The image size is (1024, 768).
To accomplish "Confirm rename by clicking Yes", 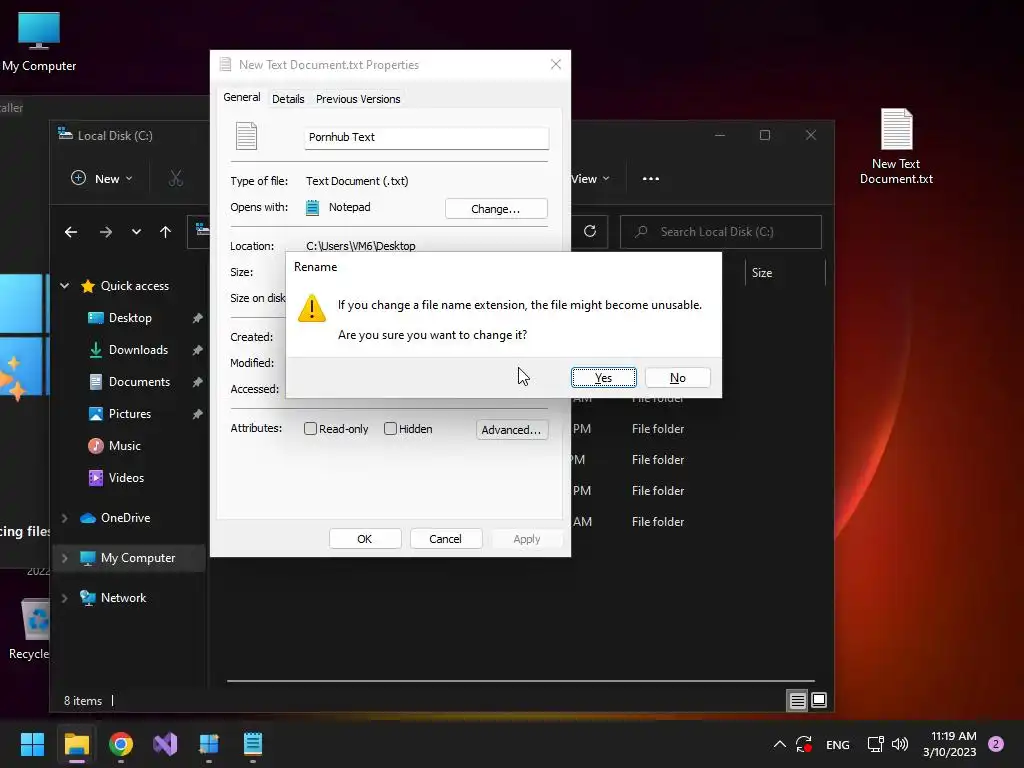I will [603, 377].
